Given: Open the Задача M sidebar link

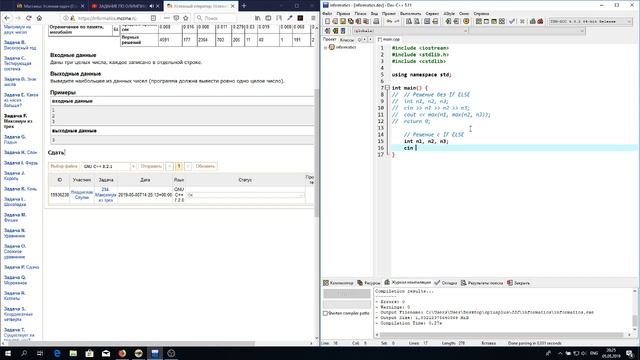Looking at the screenshot, I should tap(15, 217).
